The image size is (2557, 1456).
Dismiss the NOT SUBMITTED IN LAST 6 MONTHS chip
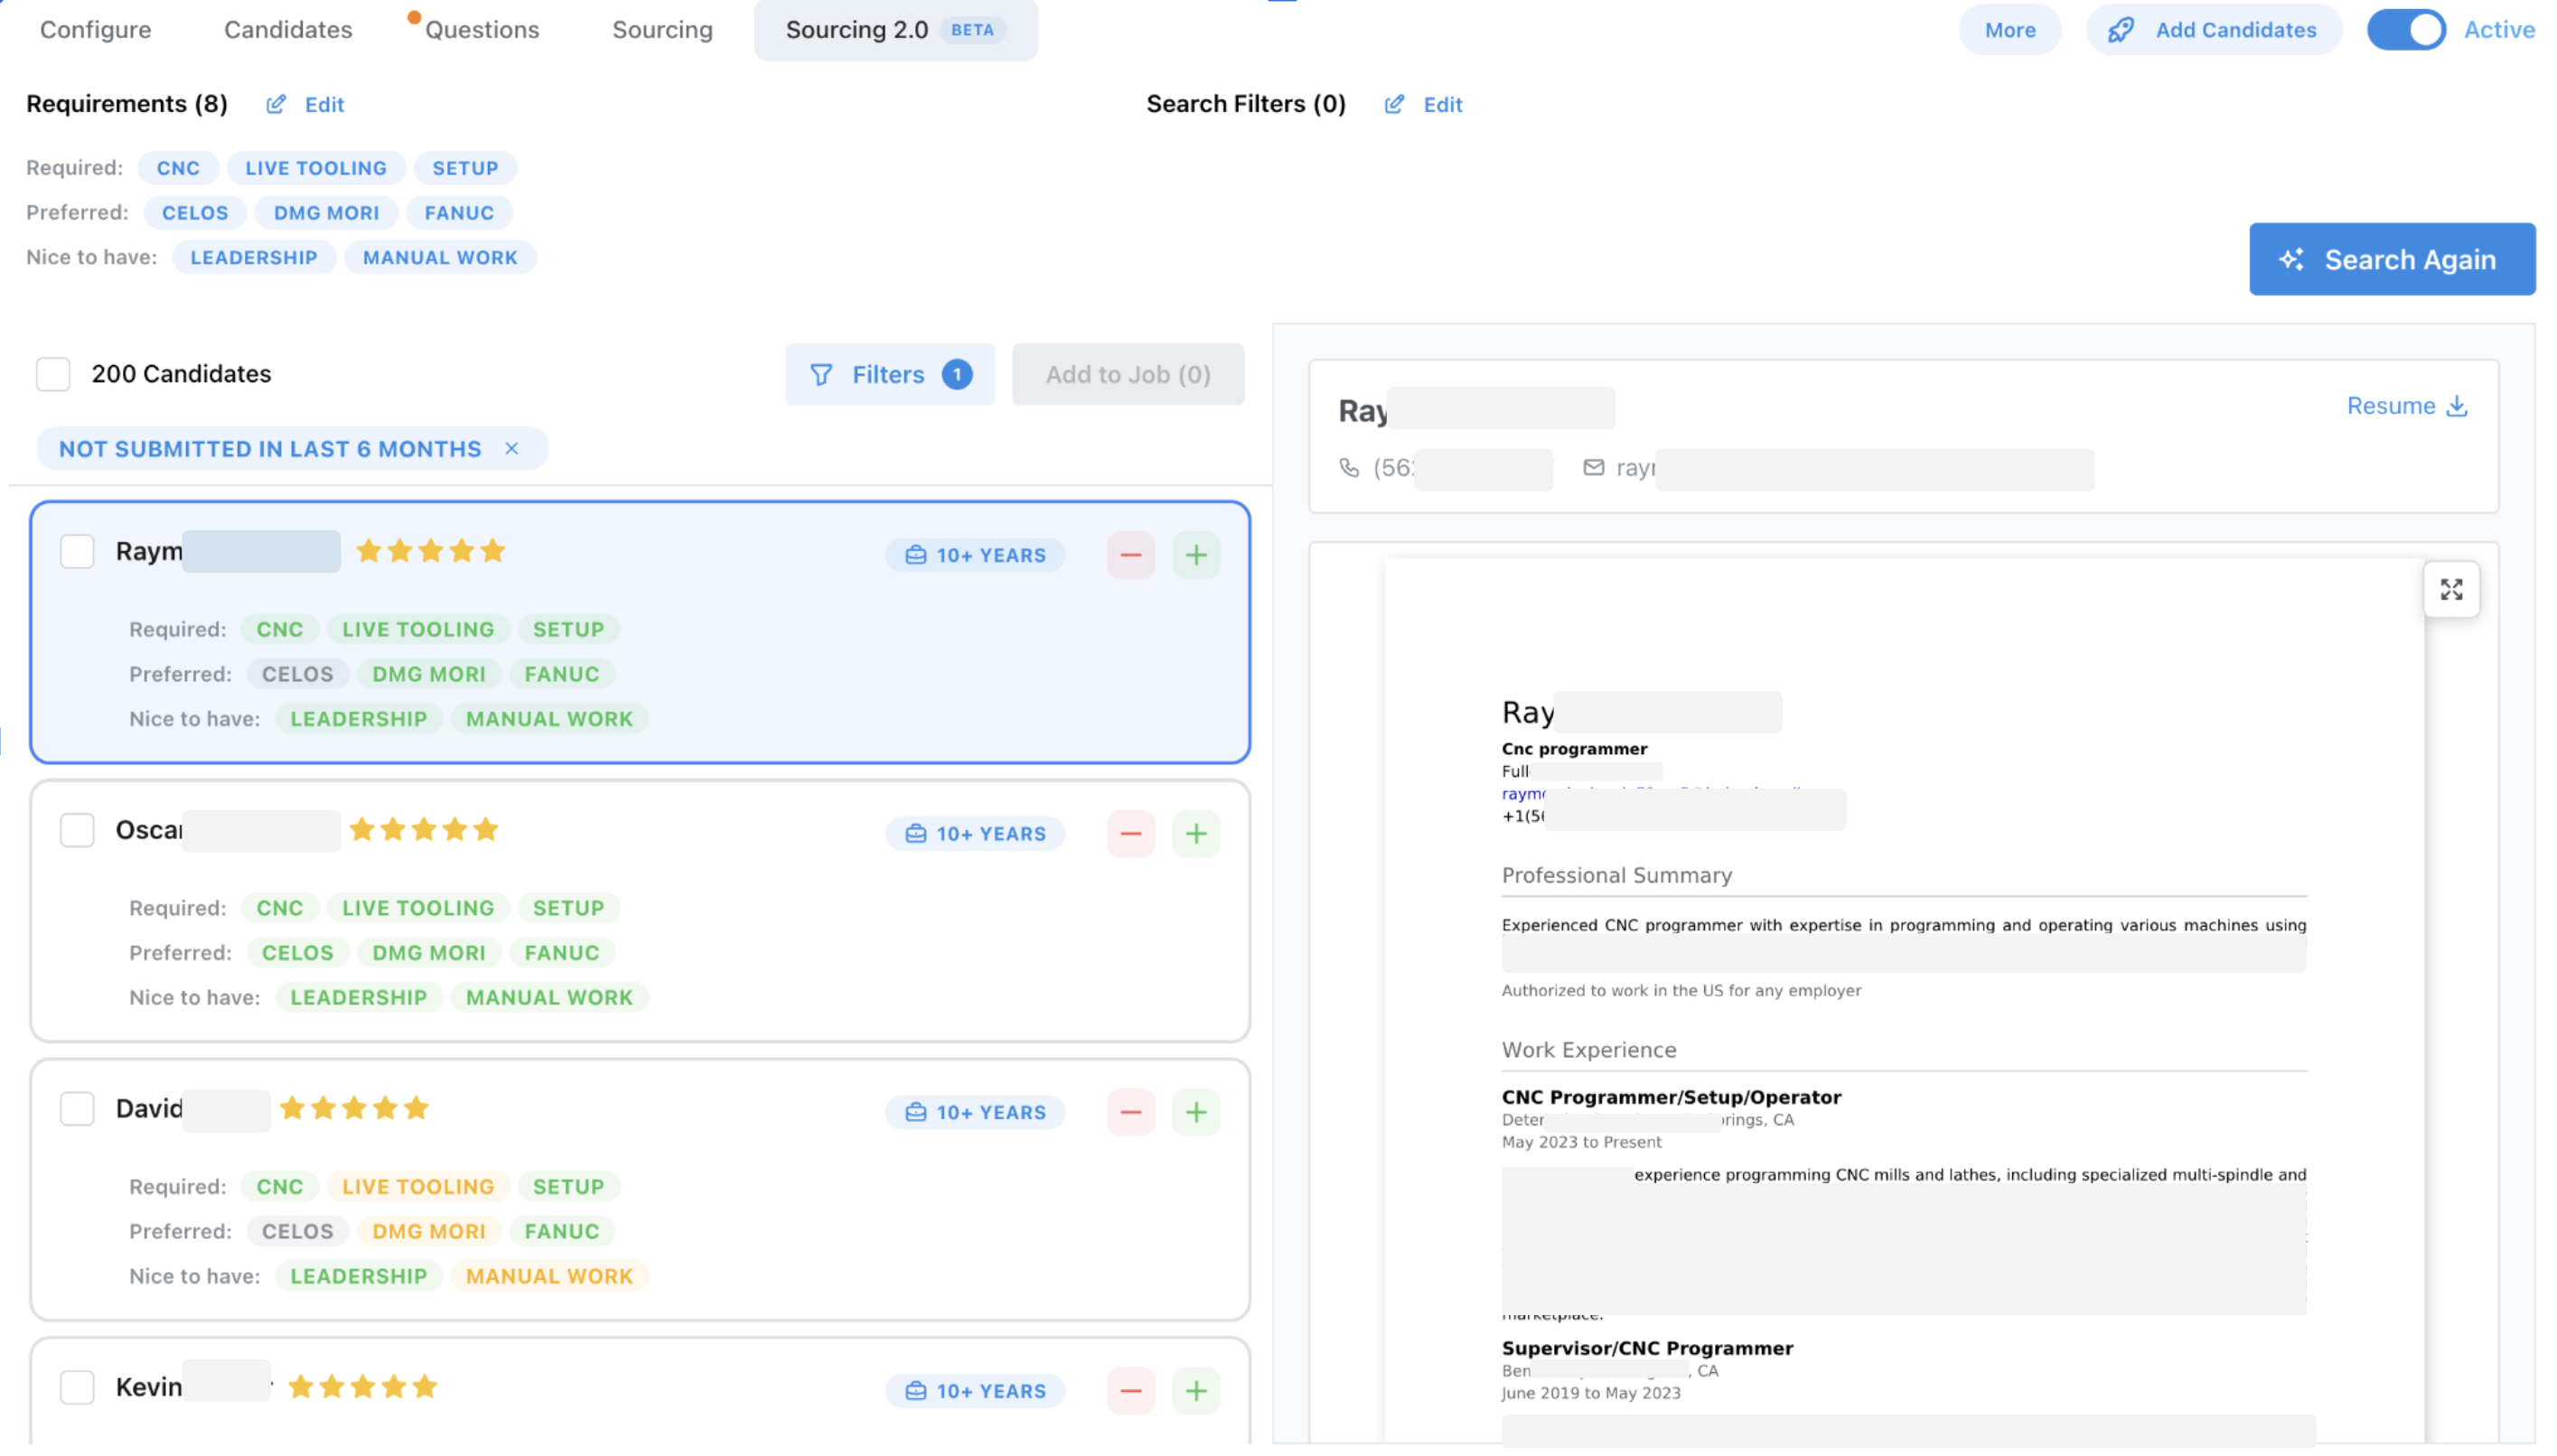[x=513, y=448]
